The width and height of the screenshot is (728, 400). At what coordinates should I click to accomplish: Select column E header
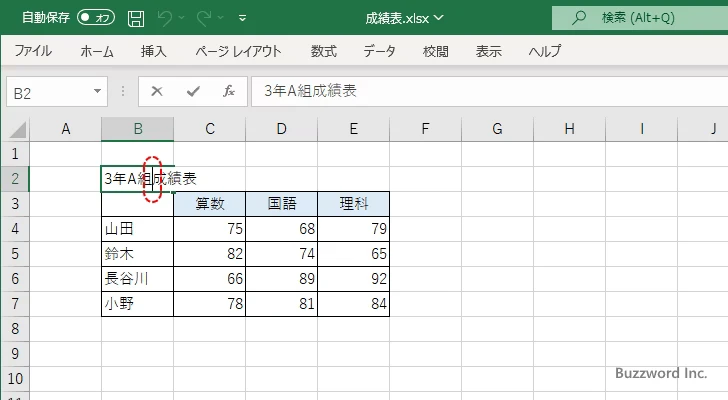354,129
